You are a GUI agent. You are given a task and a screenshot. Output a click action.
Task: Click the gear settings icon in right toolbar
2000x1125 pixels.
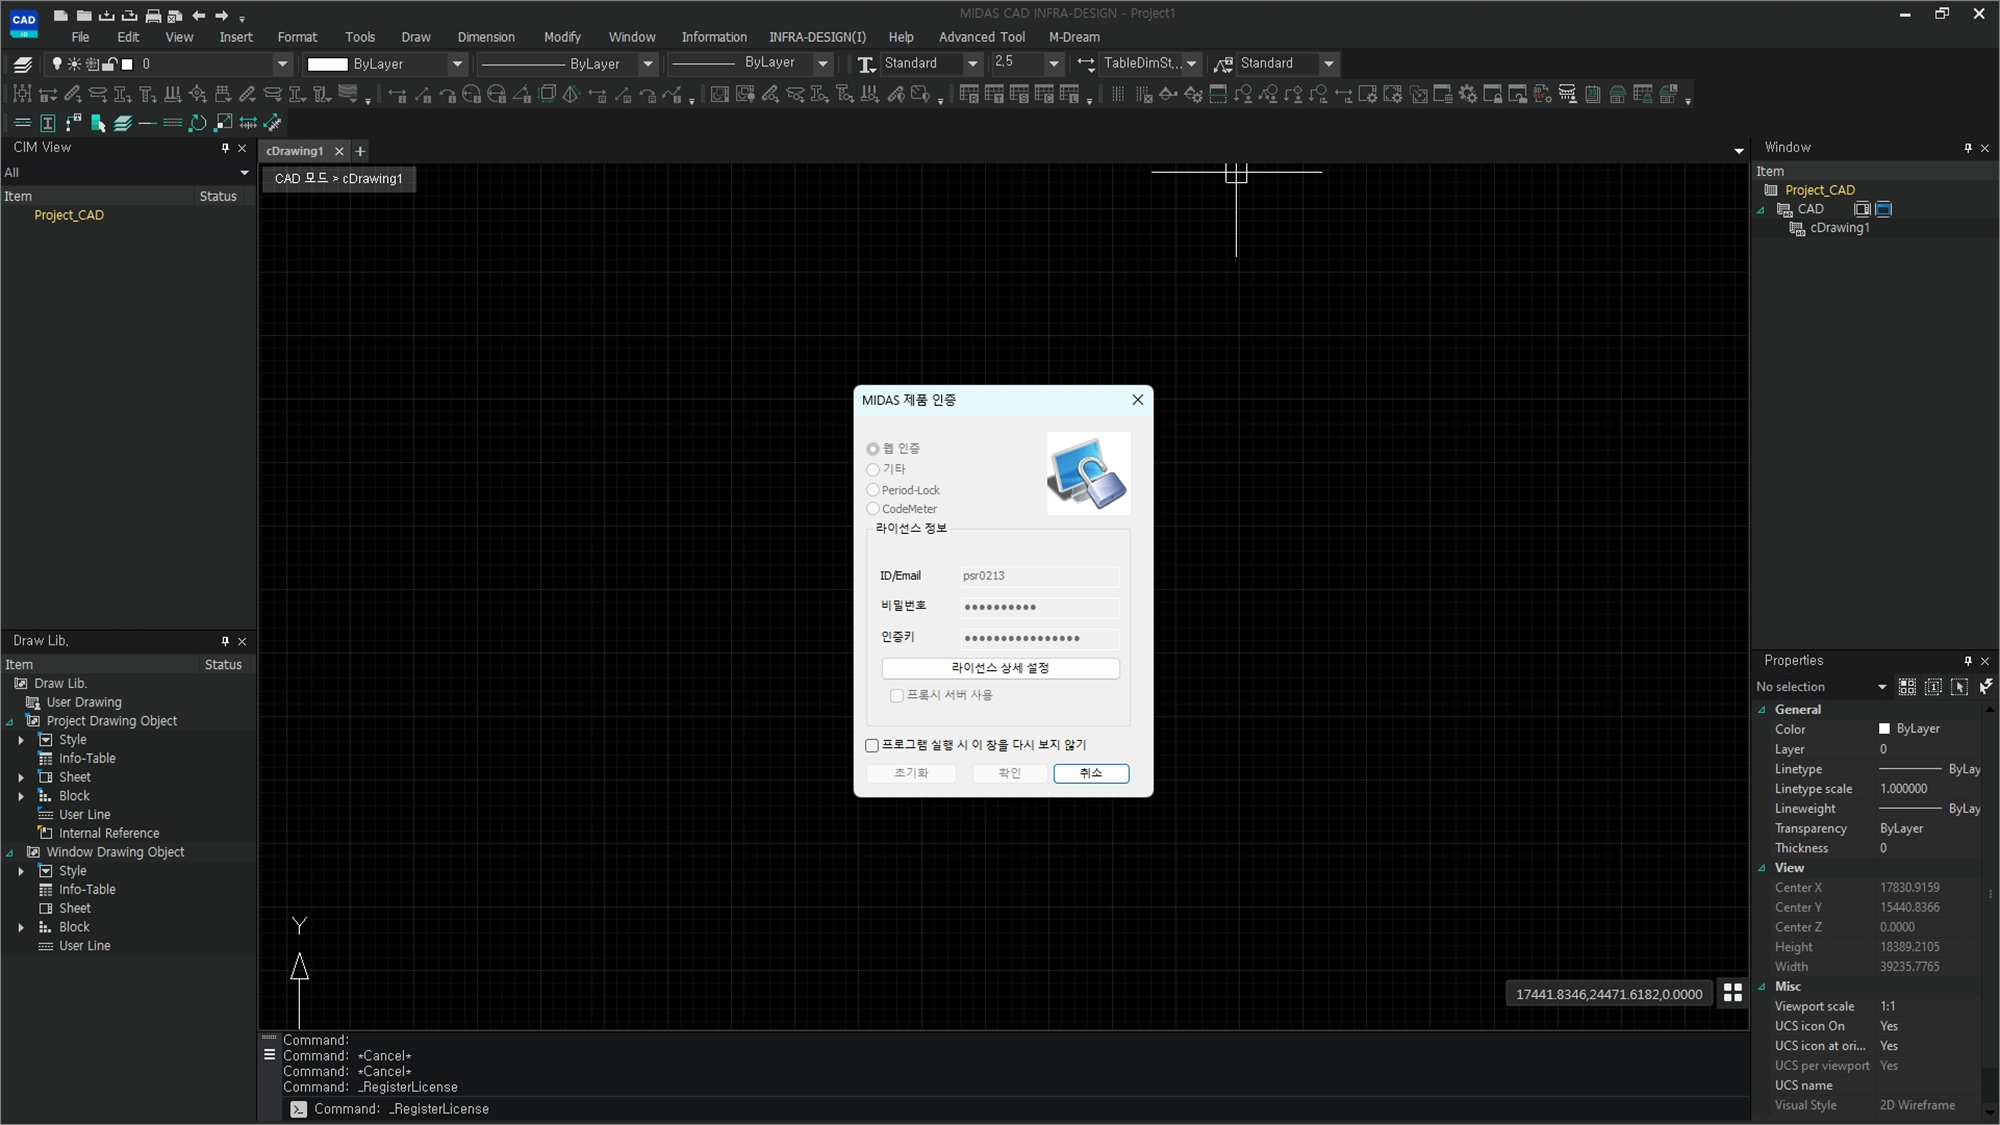click(x=1467, y=94)
